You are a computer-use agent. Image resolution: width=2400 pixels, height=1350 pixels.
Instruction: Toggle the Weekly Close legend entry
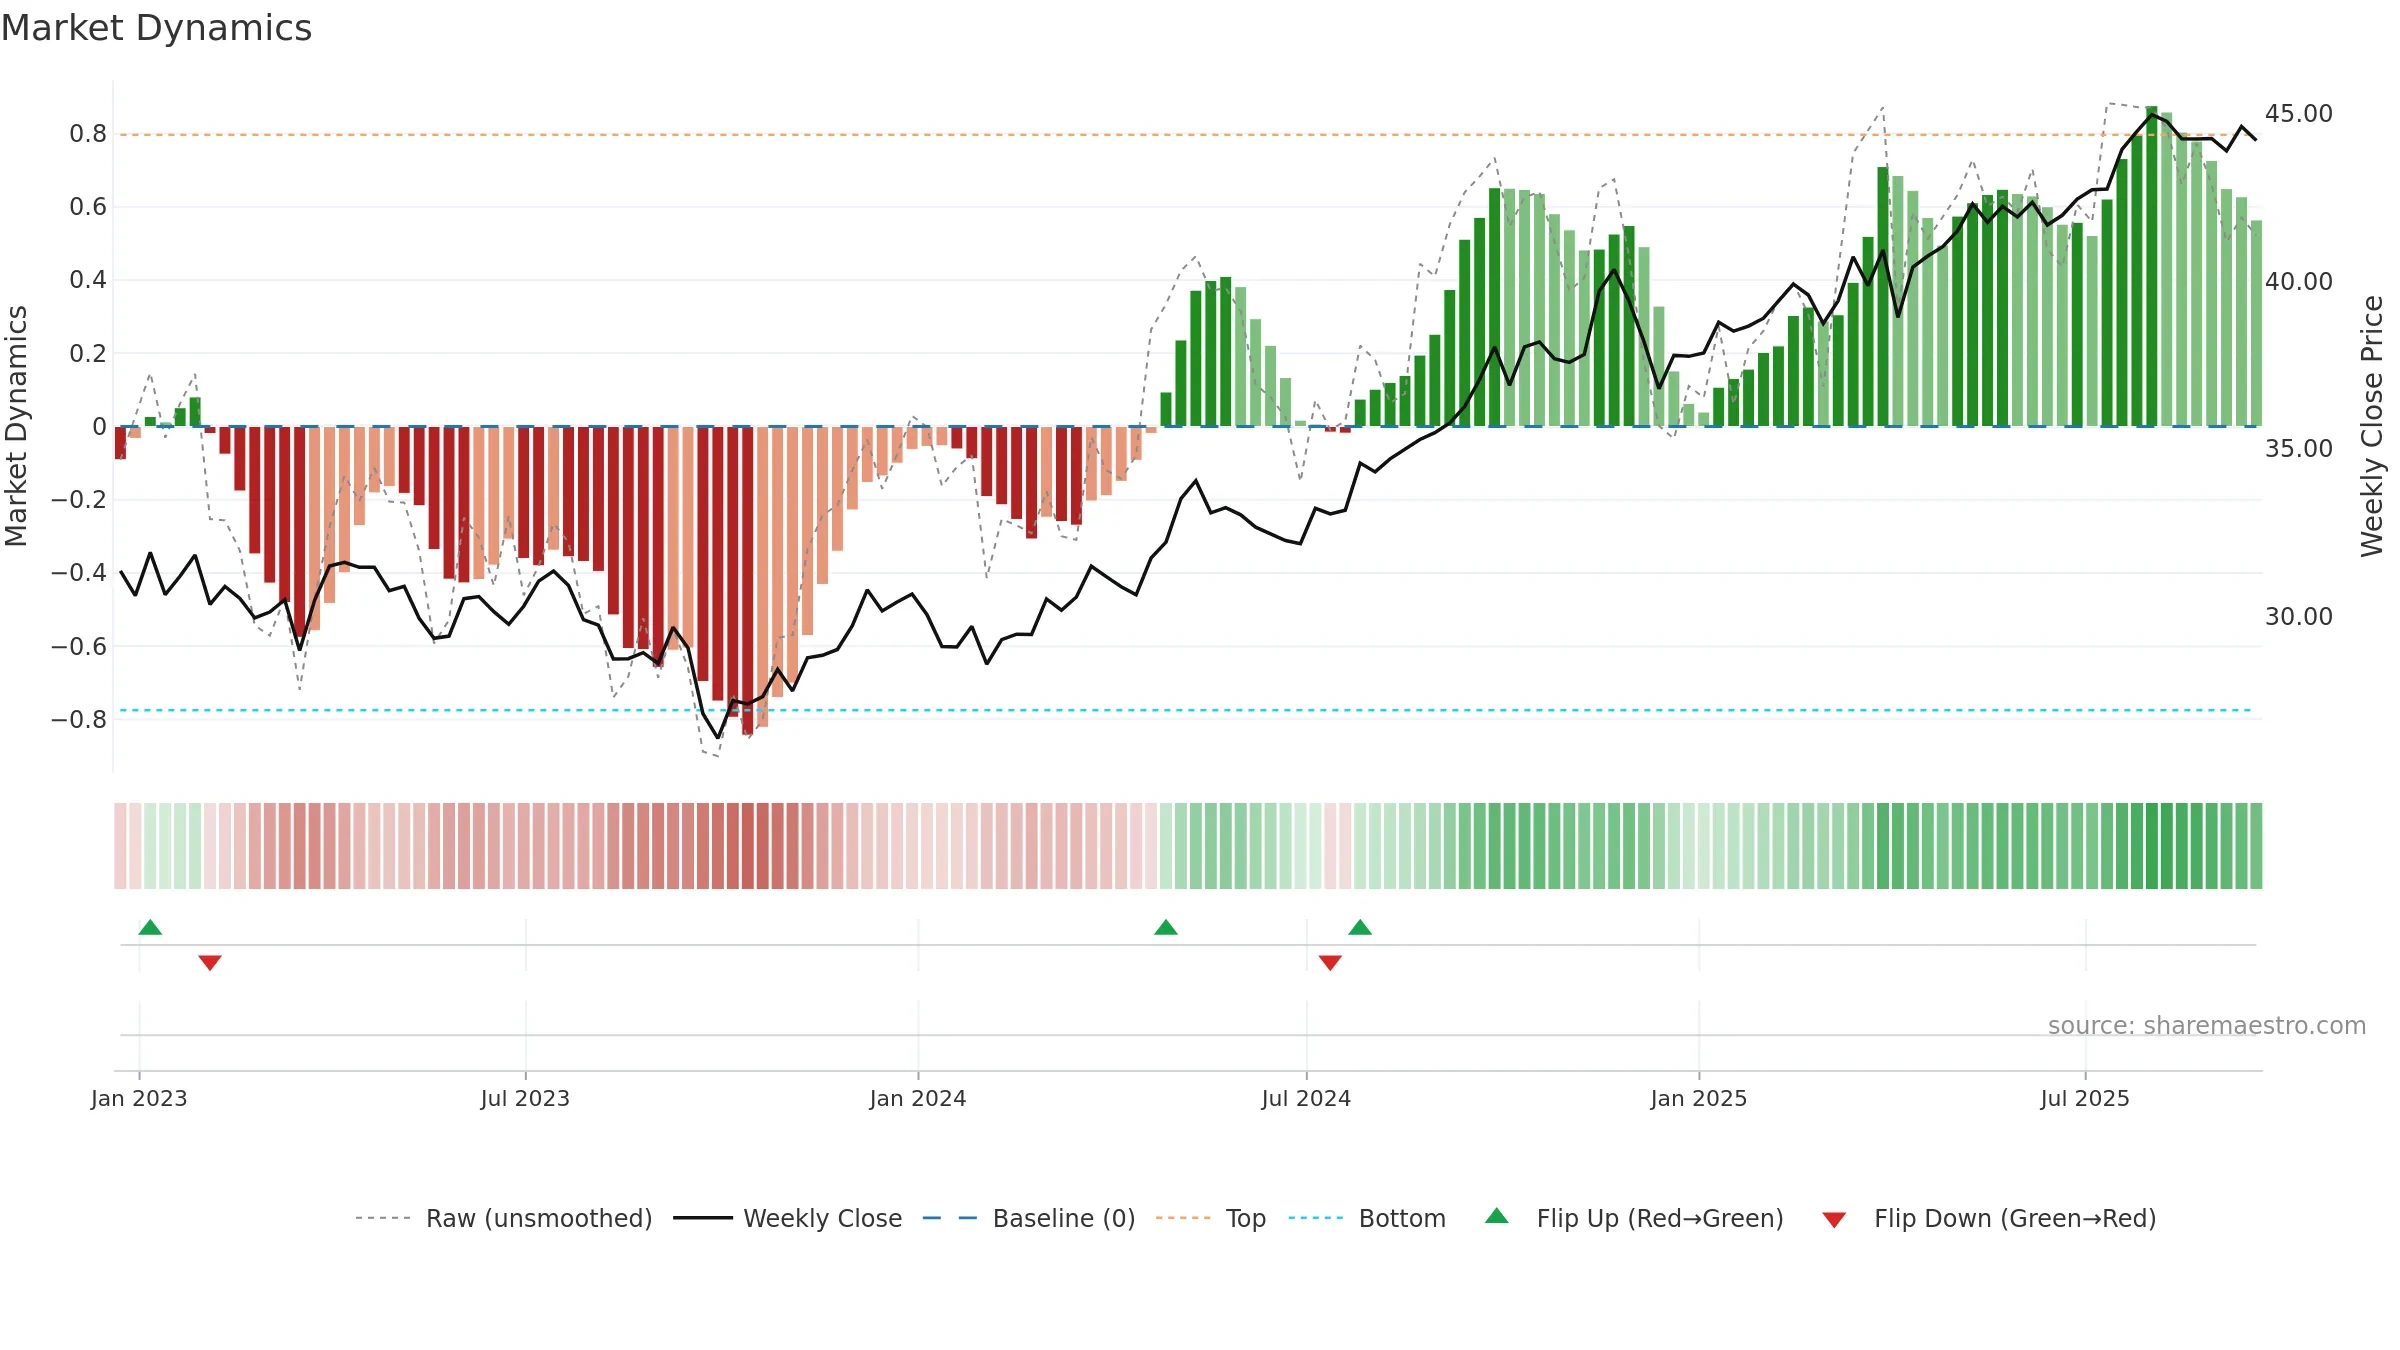[x=787, y=1218]
